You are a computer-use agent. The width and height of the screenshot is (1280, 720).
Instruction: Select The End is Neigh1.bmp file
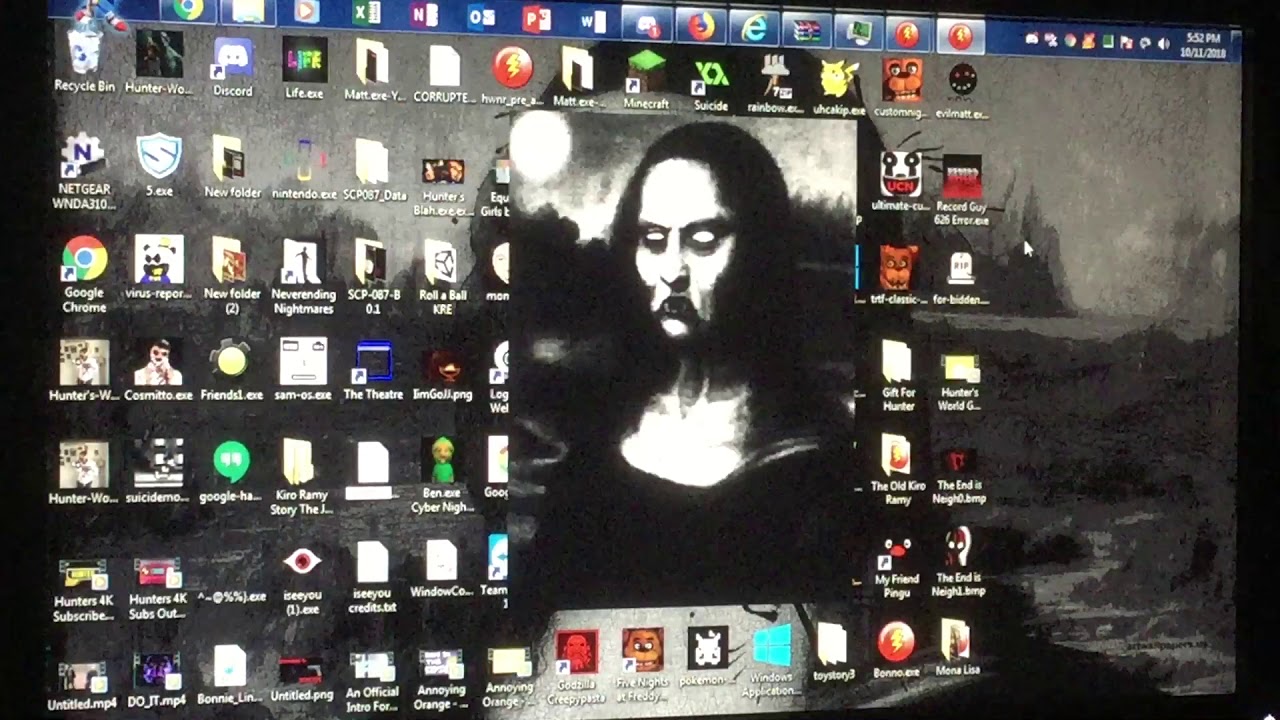(958, 562)
